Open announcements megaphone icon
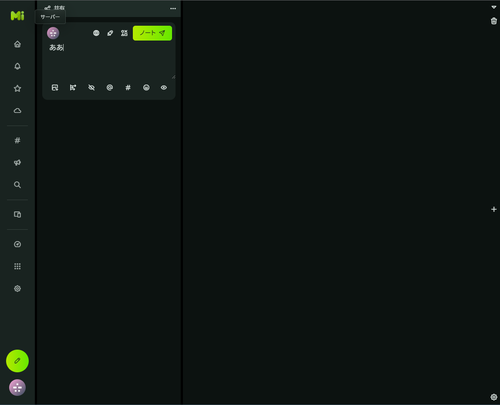Image resolution: width=500 pixels, height=405 pixels. [17, 163]
